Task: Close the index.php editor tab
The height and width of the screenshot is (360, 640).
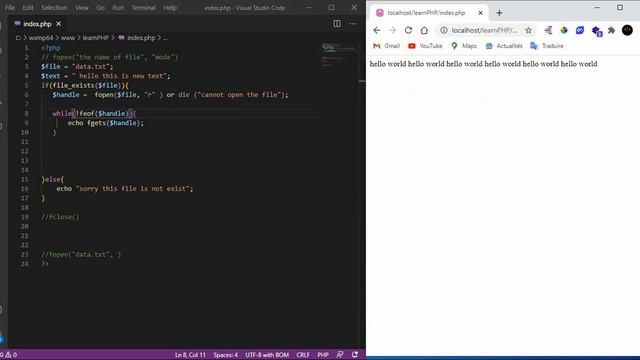Action: 59,24
